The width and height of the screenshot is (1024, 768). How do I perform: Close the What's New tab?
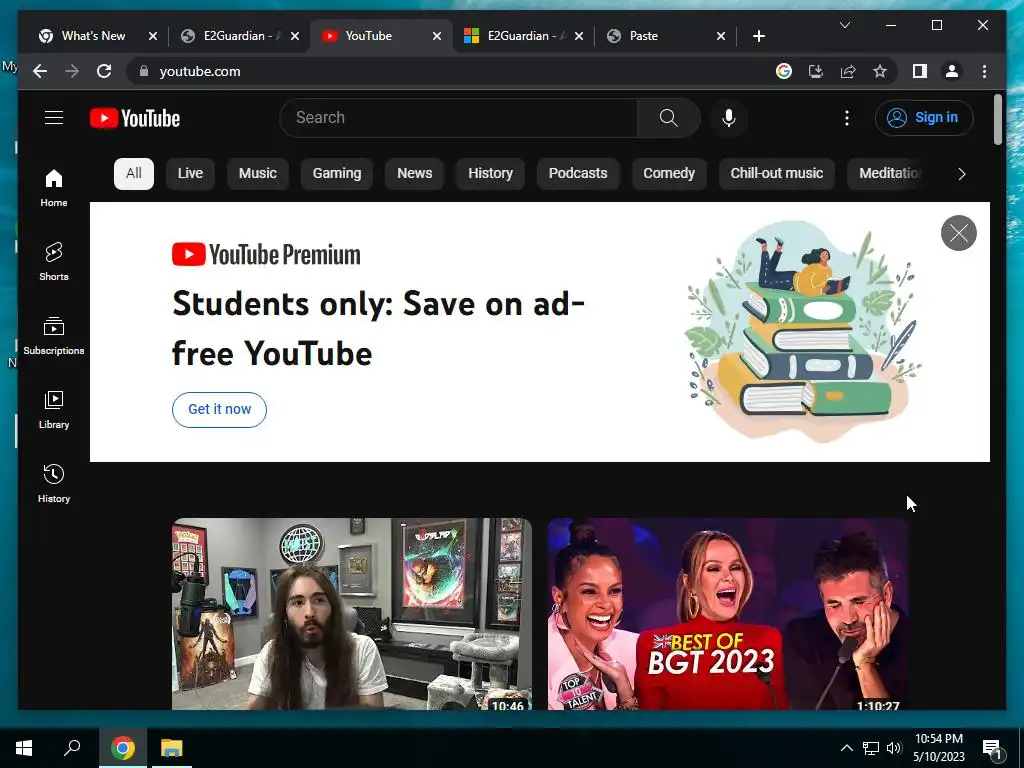[153, 36]
